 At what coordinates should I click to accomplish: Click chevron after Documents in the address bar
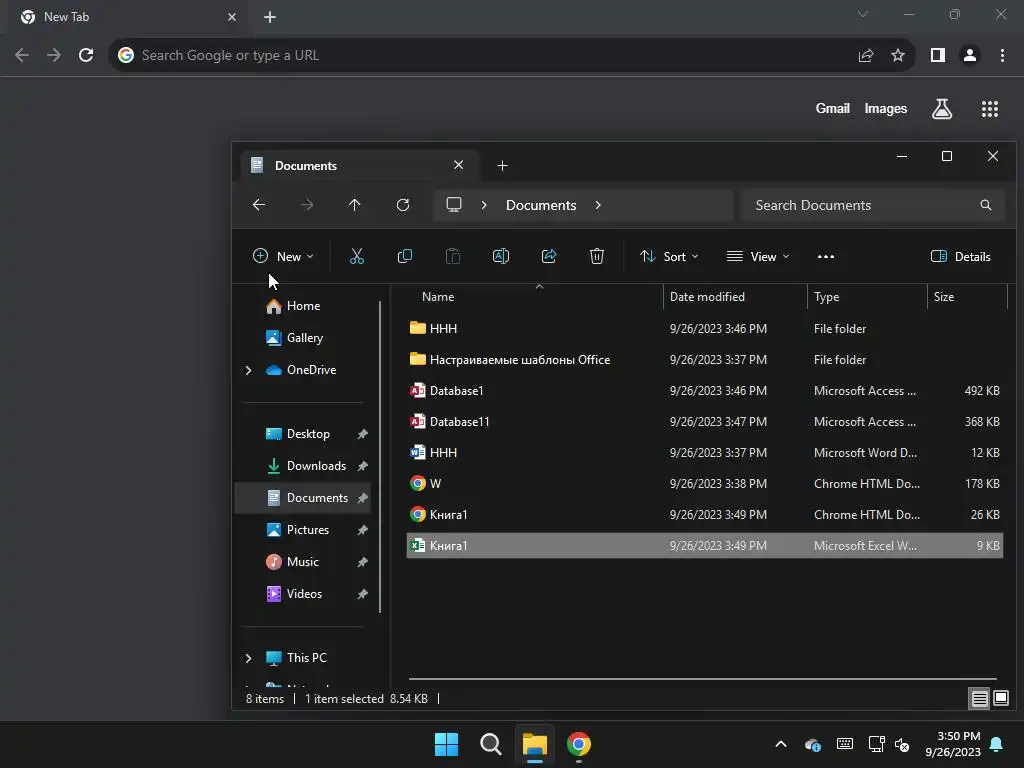tap(598, 205)
